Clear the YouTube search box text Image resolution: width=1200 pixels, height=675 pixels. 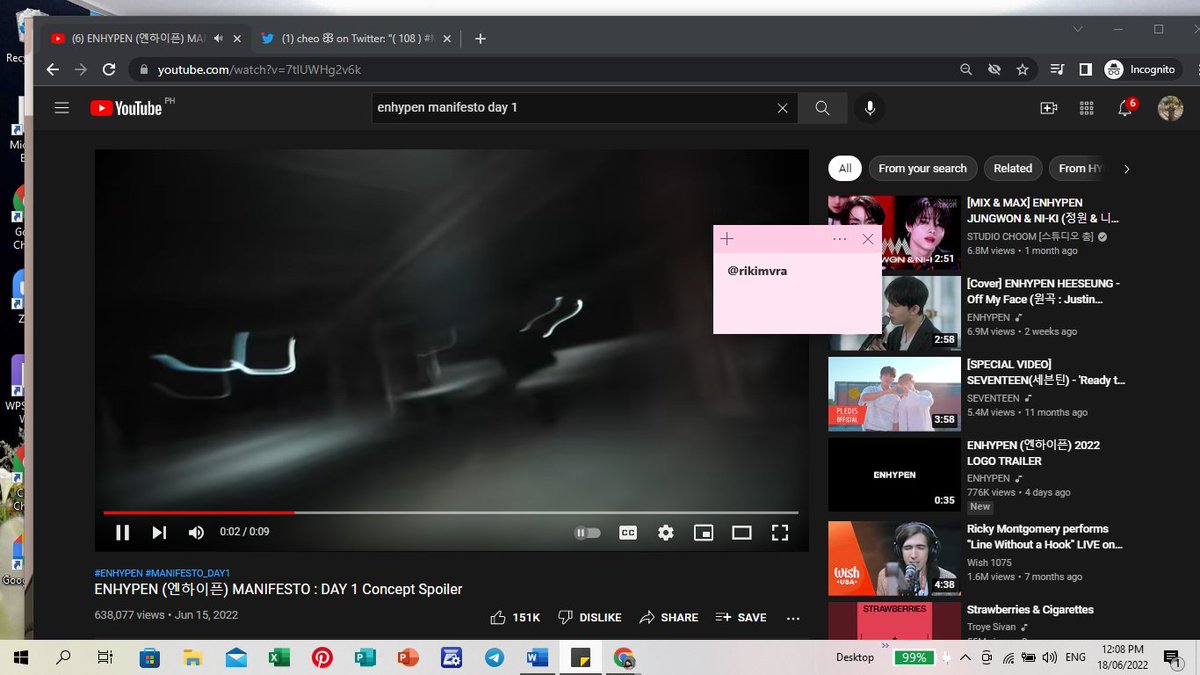[x=783, y=108]
